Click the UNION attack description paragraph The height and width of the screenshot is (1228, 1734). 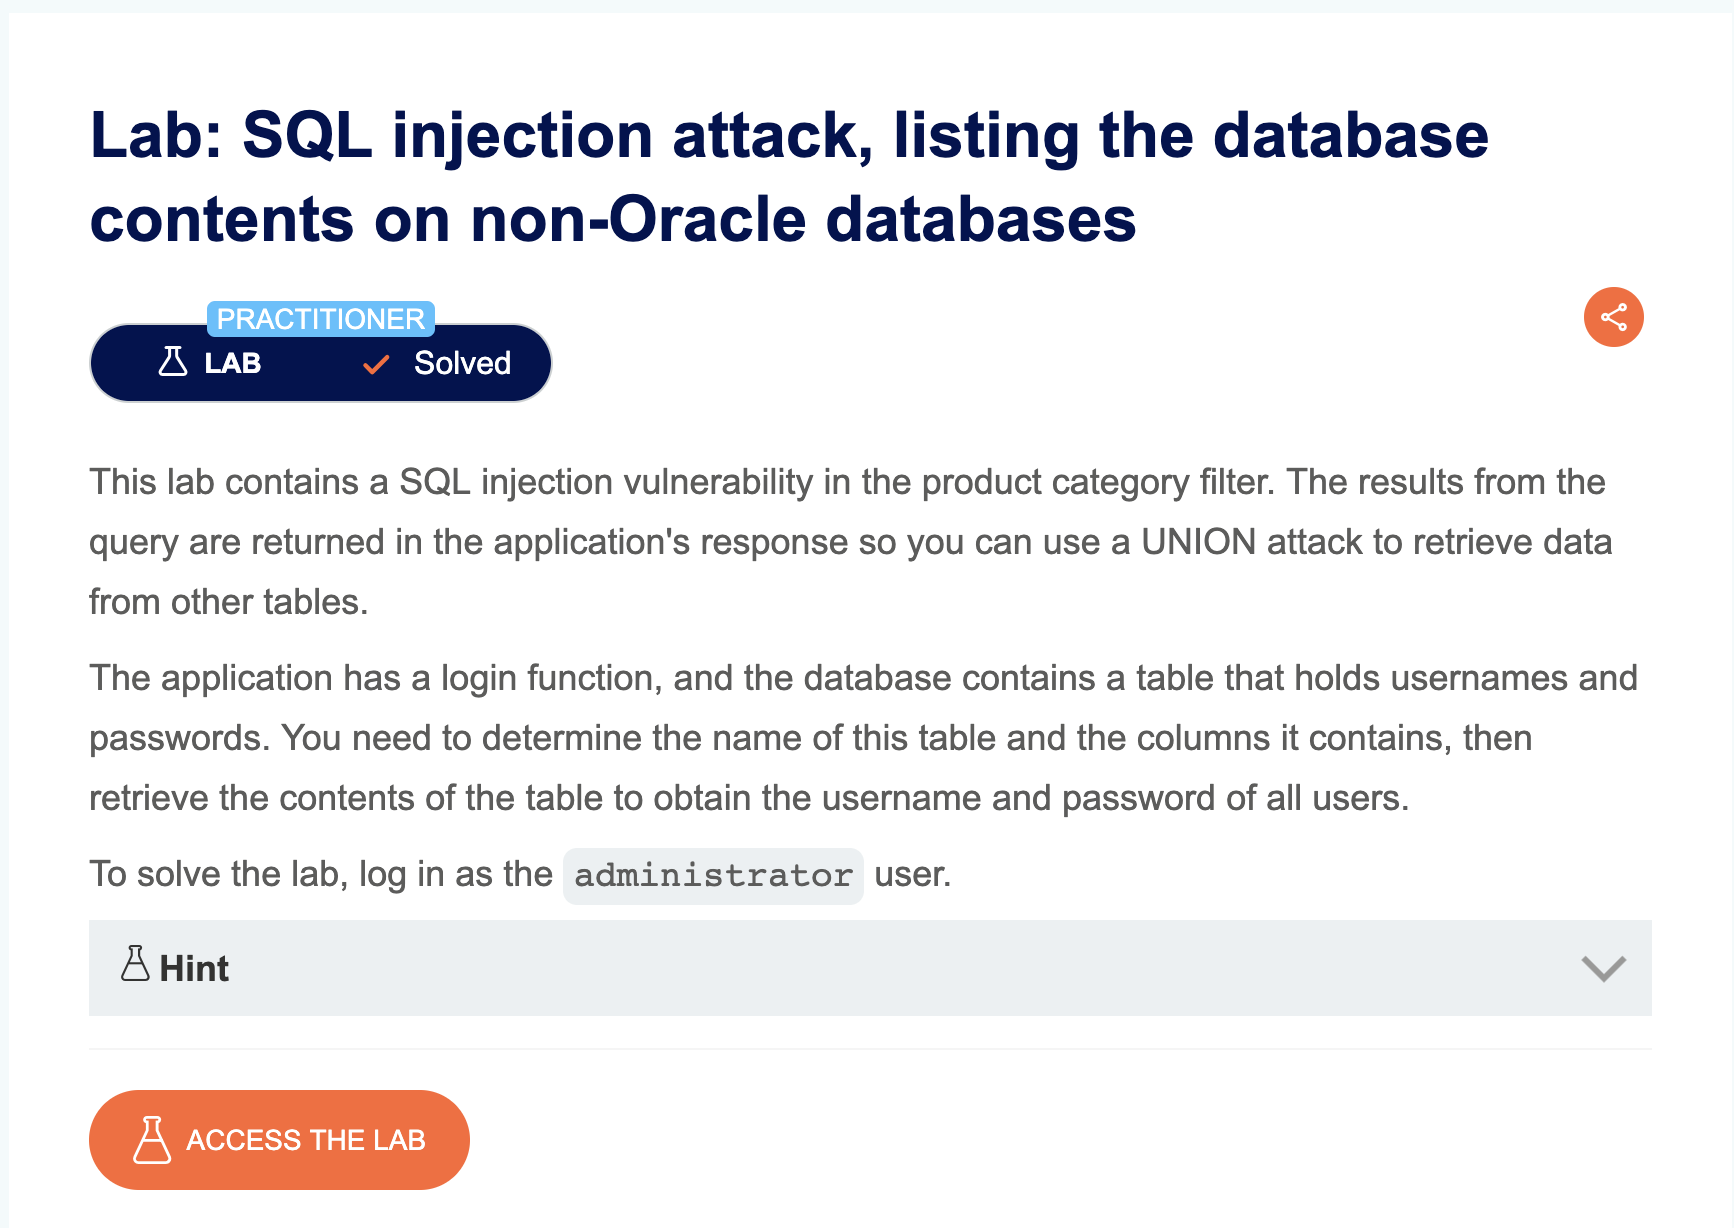tap(850, 542)
